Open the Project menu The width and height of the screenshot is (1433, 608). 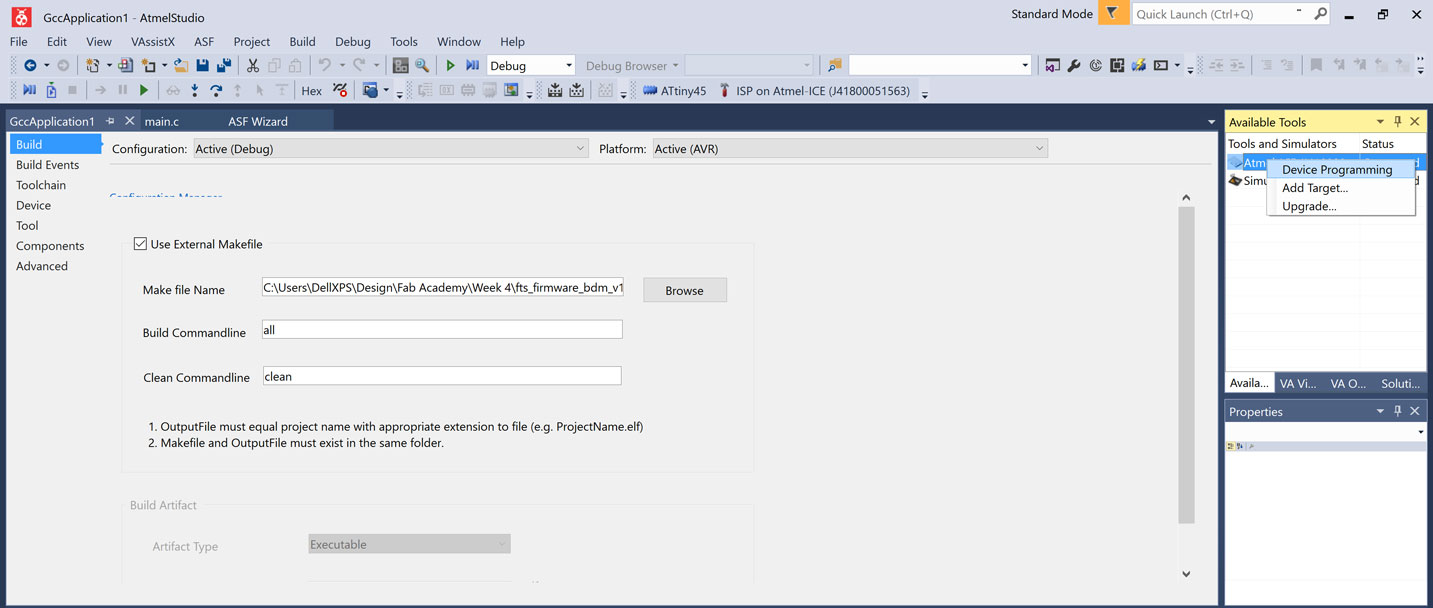pos(252,42)
